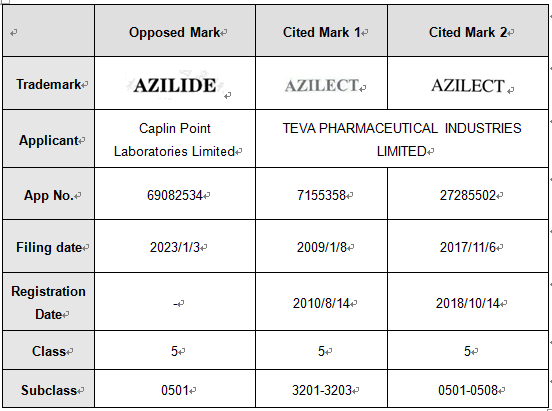Click subclass range 0501-0508
Screen dimensions: 552x411
468,390
